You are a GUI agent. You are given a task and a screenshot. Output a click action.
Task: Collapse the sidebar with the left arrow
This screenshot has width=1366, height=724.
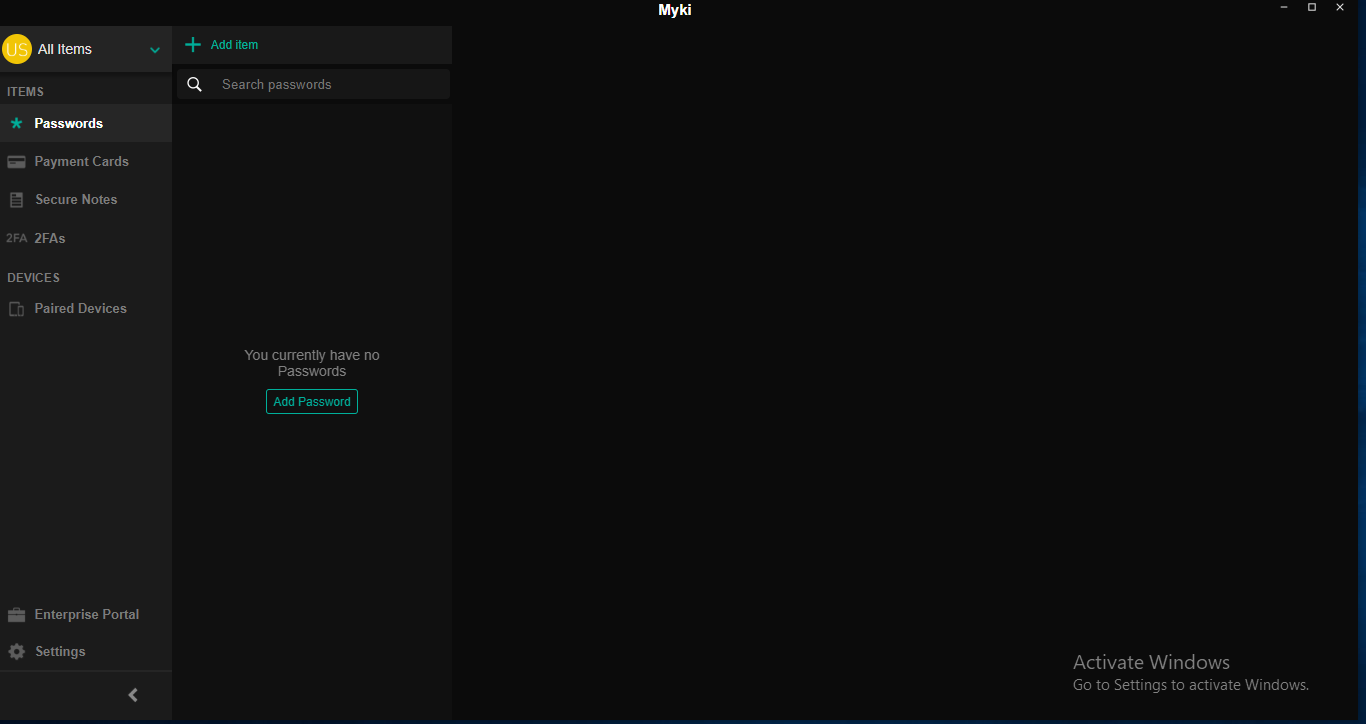133,695
